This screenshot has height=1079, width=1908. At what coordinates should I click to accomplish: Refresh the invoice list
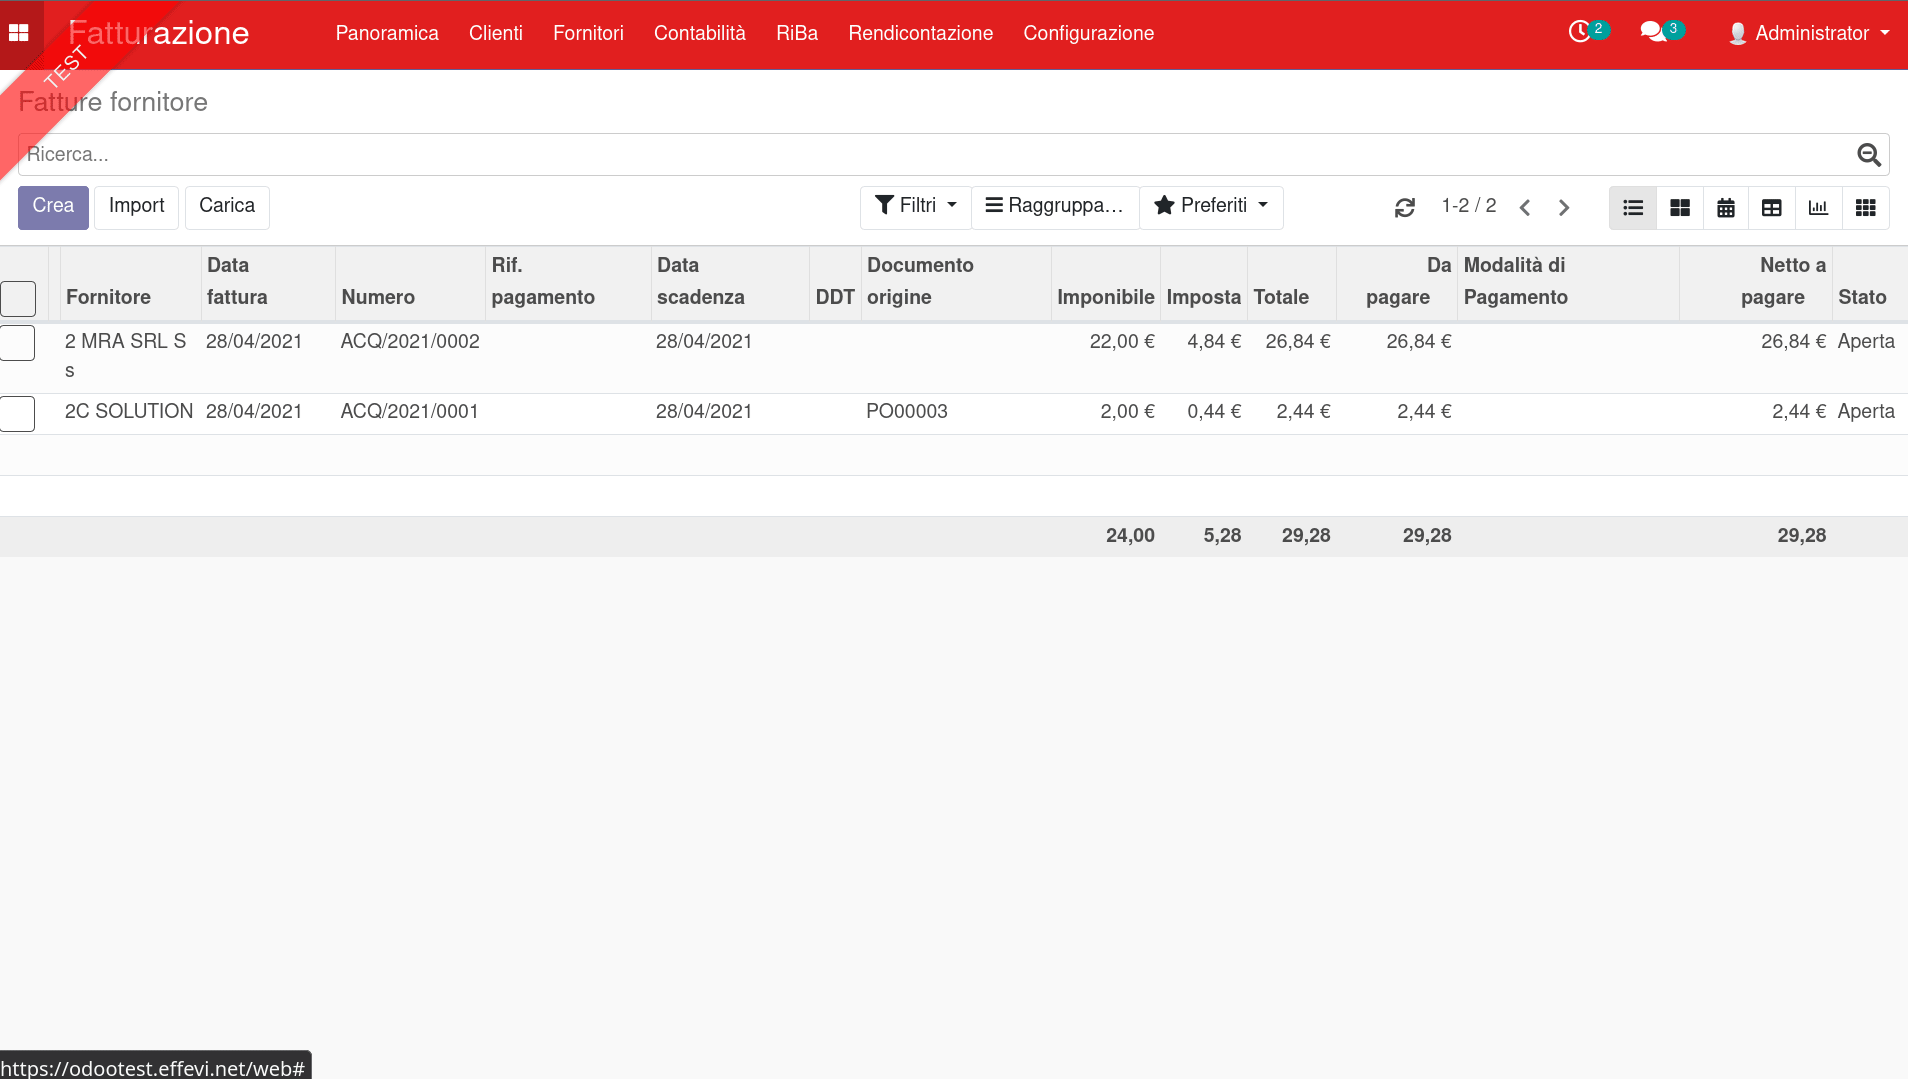point(1404,207)
